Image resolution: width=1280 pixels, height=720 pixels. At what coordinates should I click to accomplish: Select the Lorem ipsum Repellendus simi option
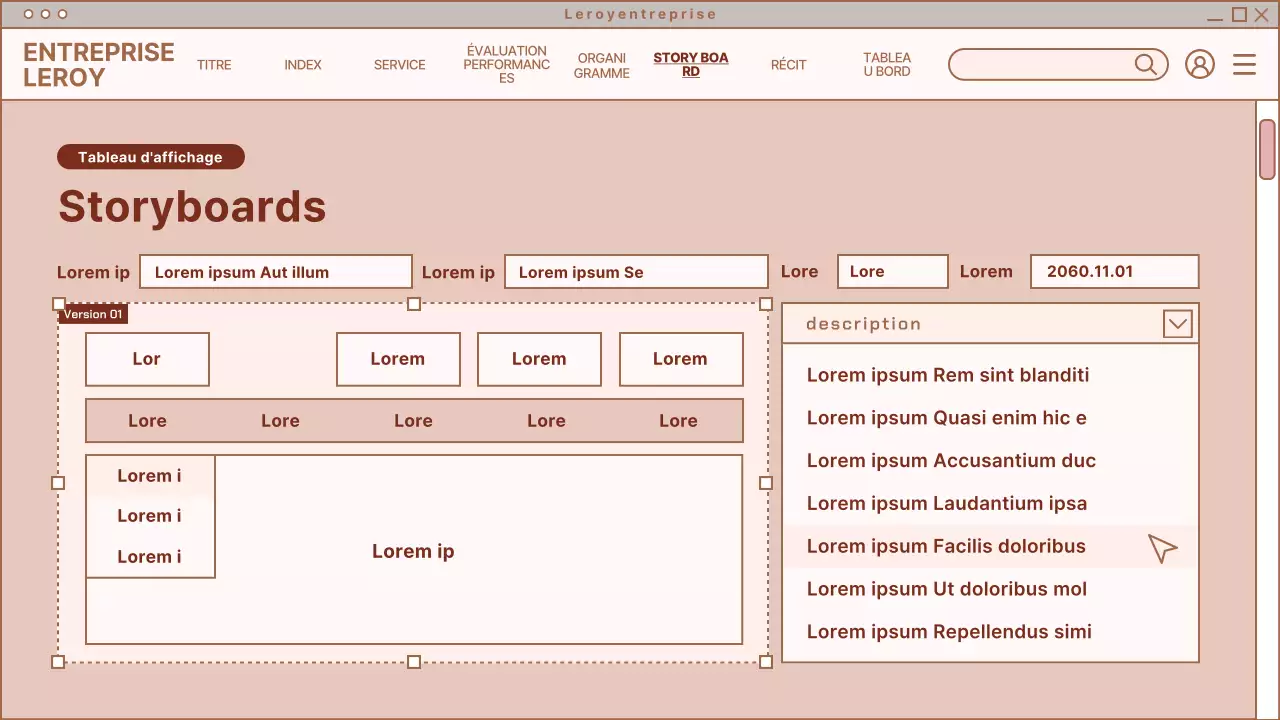point(948,631)
